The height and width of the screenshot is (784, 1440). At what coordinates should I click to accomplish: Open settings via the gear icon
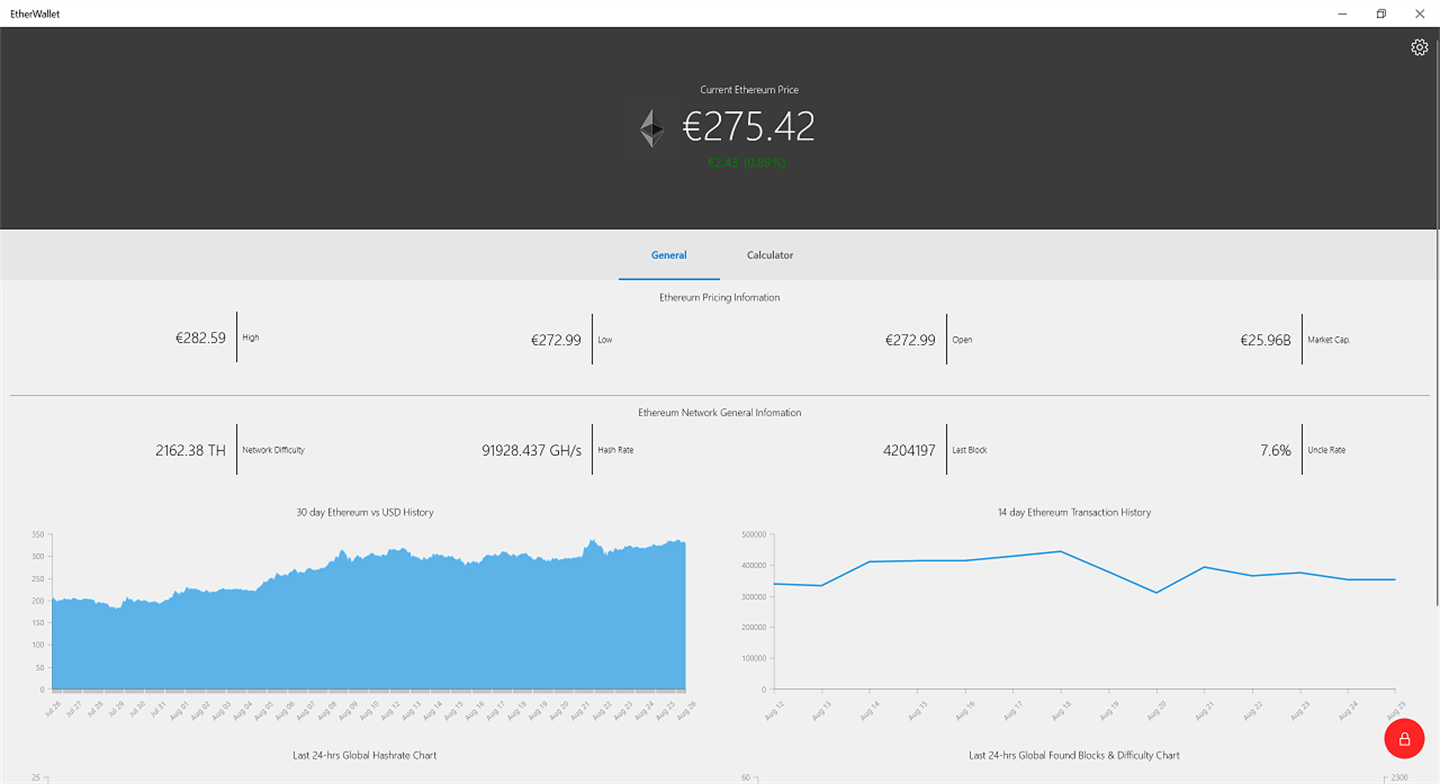pyautogui.click(x=1419, y=47)
